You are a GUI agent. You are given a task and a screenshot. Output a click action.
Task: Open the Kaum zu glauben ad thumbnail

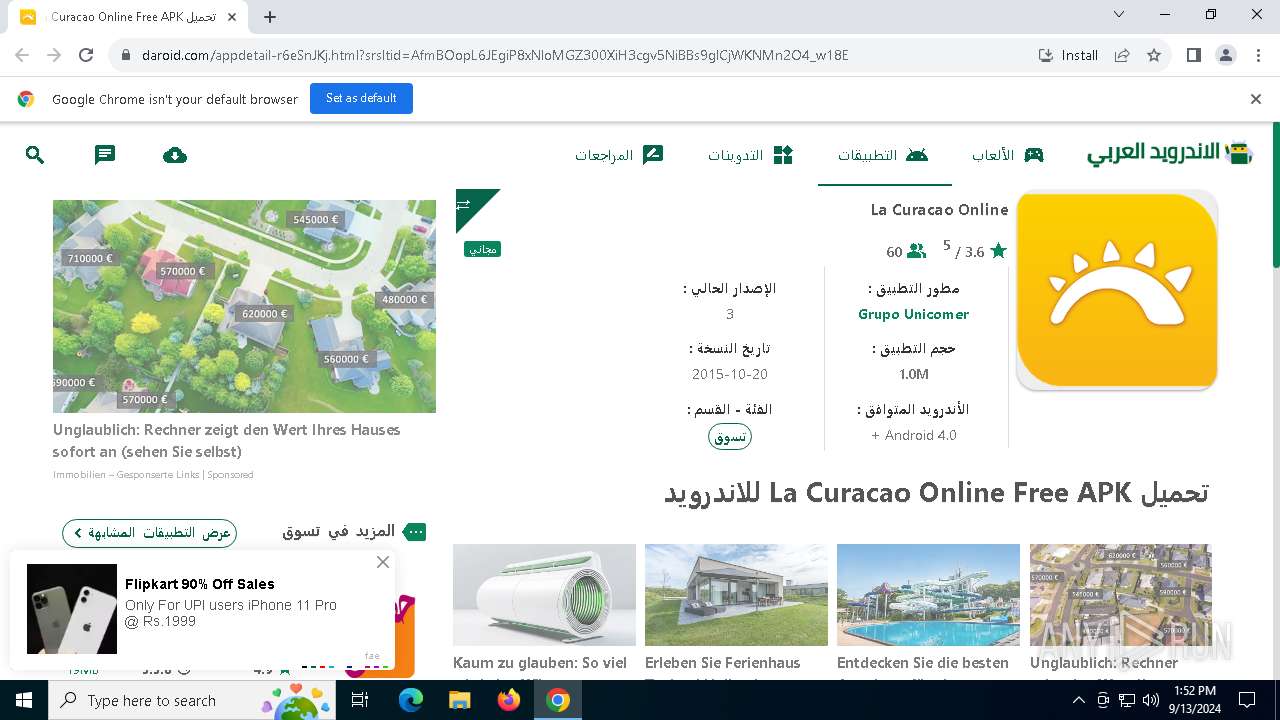point(544,595)
